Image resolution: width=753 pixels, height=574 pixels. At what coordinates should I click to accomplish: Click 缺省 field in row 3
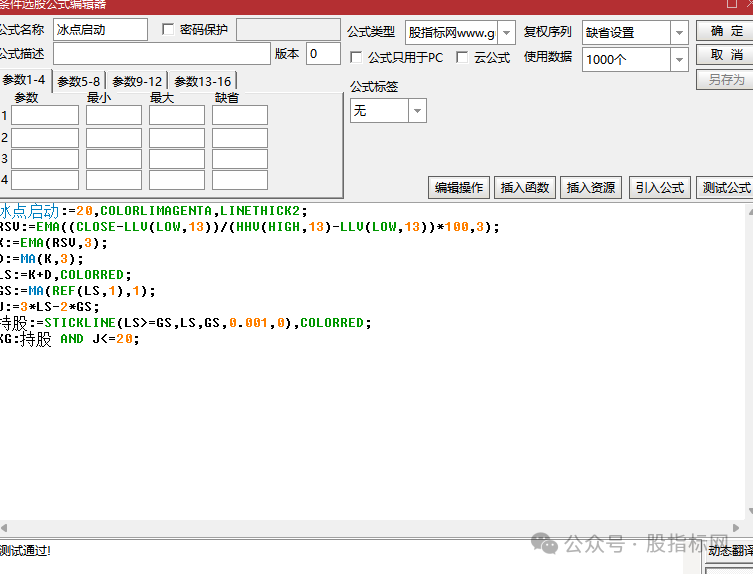[240, 159]
